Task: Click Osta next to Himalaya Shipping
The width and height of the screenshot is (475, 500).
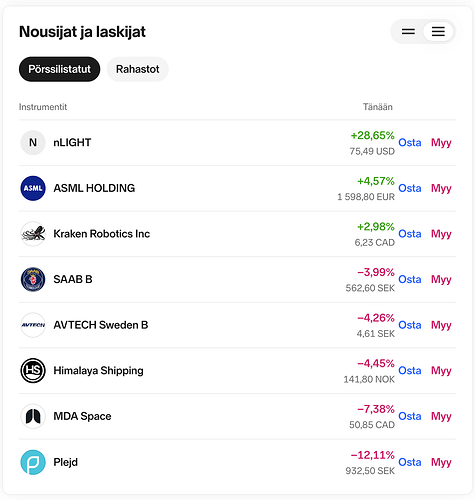Action: [410, 371]
